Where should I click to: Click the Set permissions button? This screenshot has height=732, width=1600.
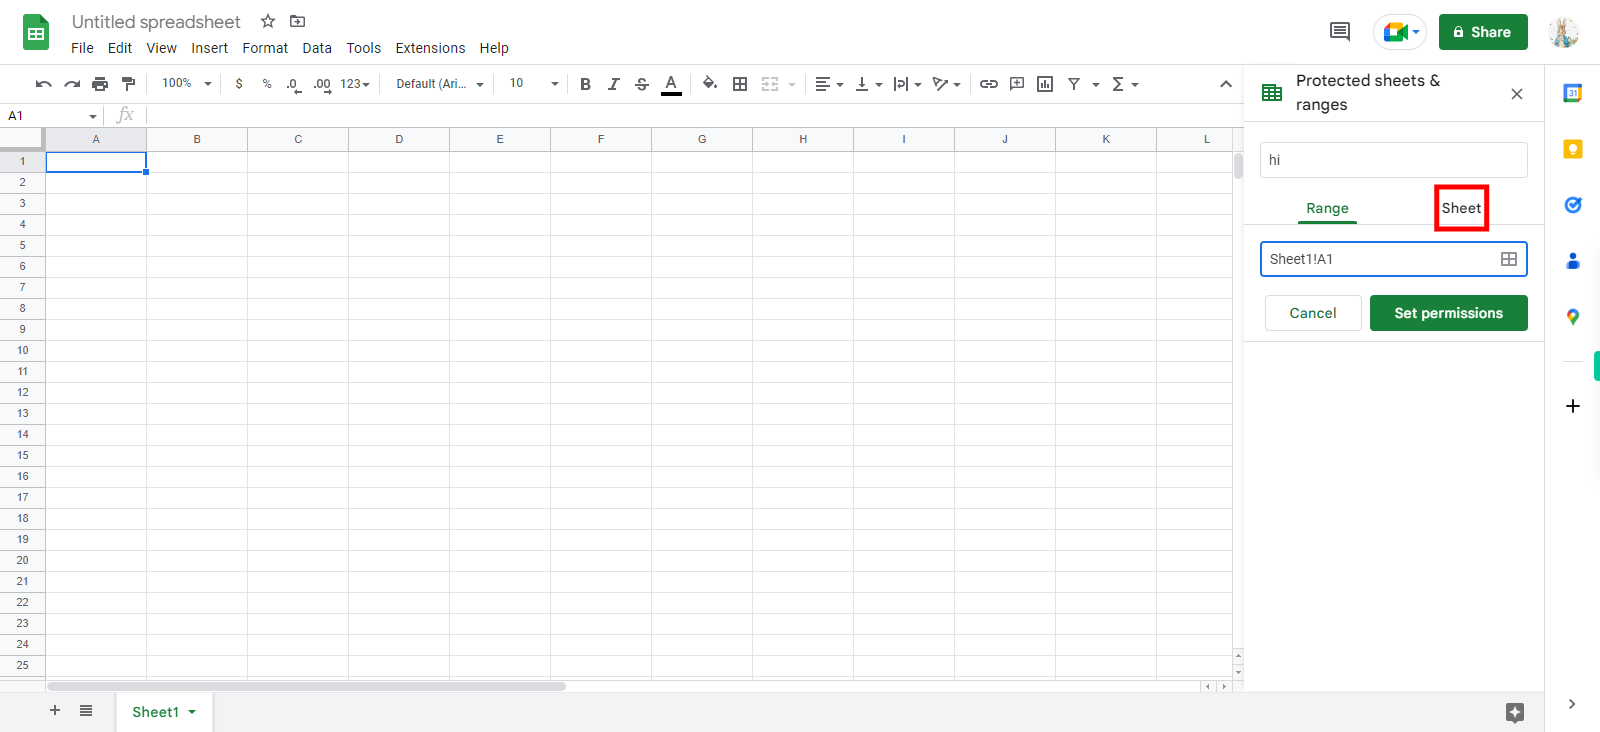[1449, 313]
